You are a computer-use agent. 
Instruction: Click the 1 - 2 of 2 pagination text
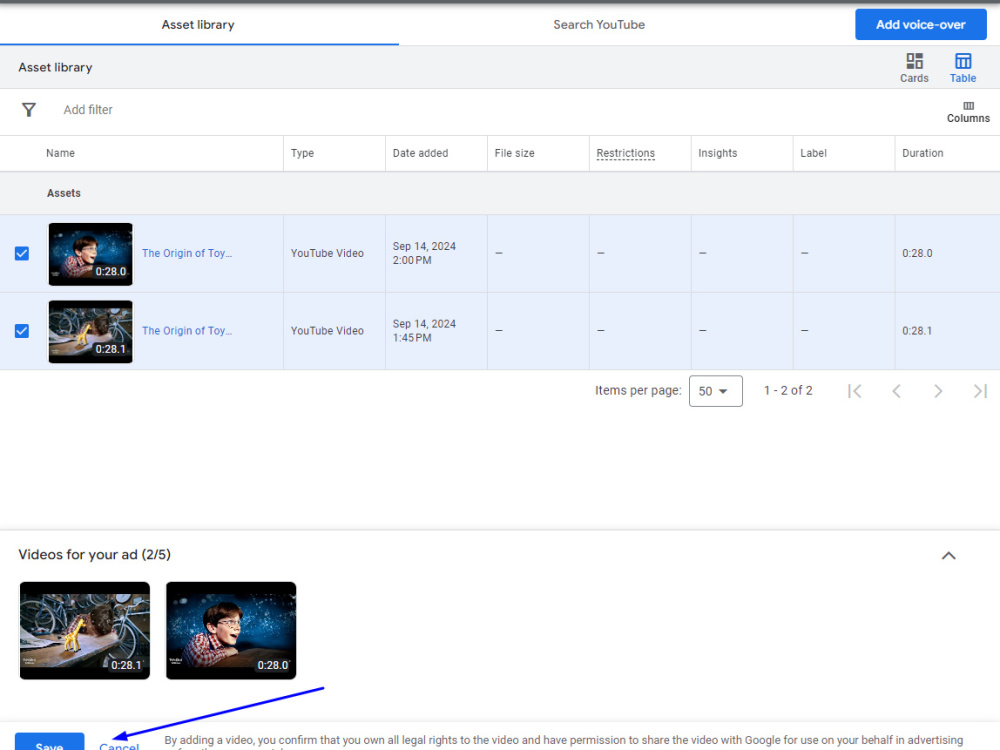pos(788,390)
